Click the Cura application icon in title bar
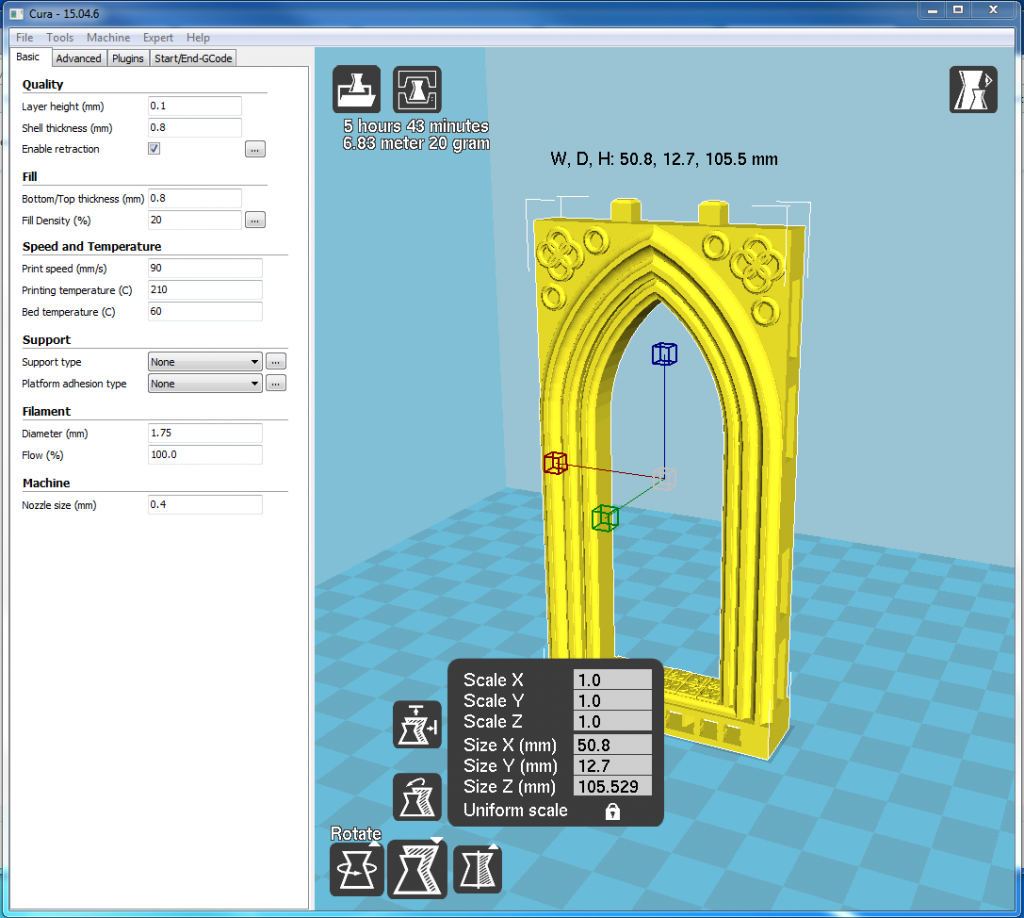1024x918 pixels. pos(17,14)
